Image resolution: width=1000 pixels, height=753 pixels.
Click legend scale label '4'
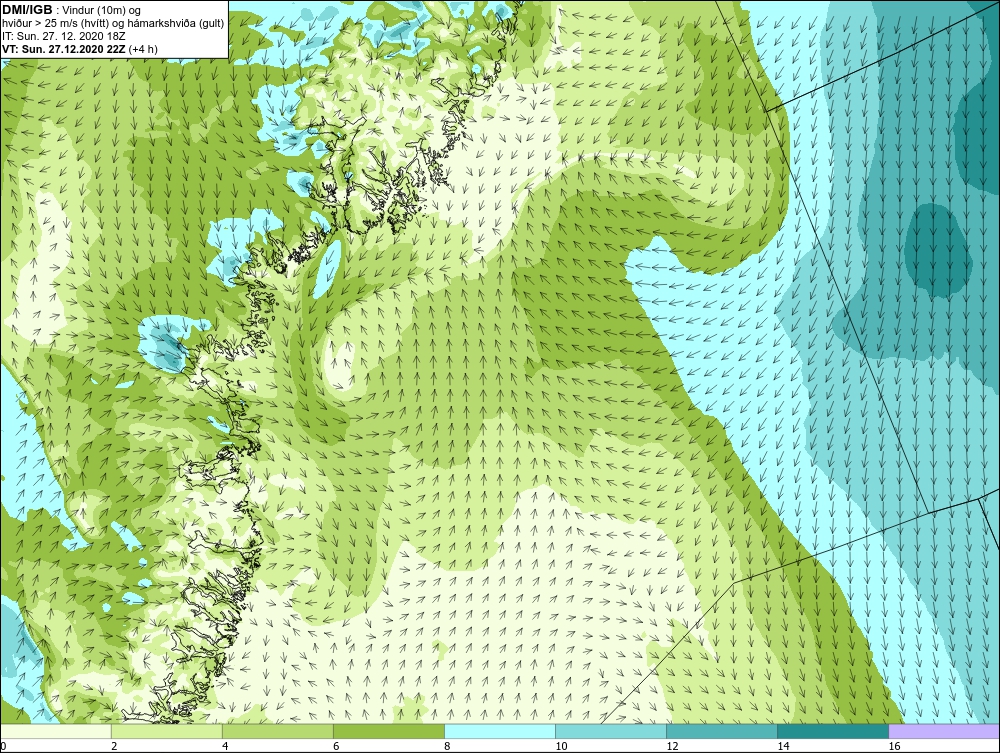coord(225,746)
